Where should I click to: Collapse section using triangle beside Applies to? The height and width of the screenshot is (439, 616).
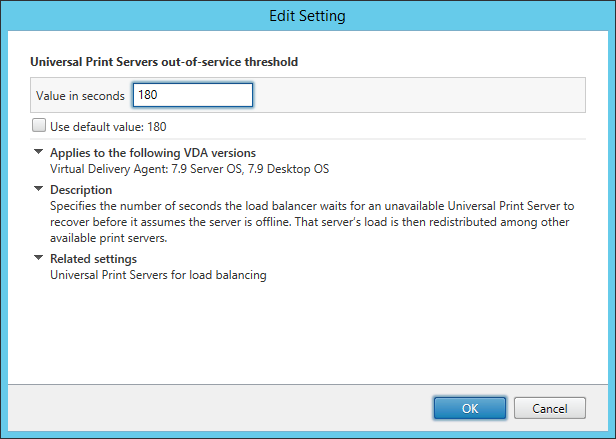[x=39, y=153]
